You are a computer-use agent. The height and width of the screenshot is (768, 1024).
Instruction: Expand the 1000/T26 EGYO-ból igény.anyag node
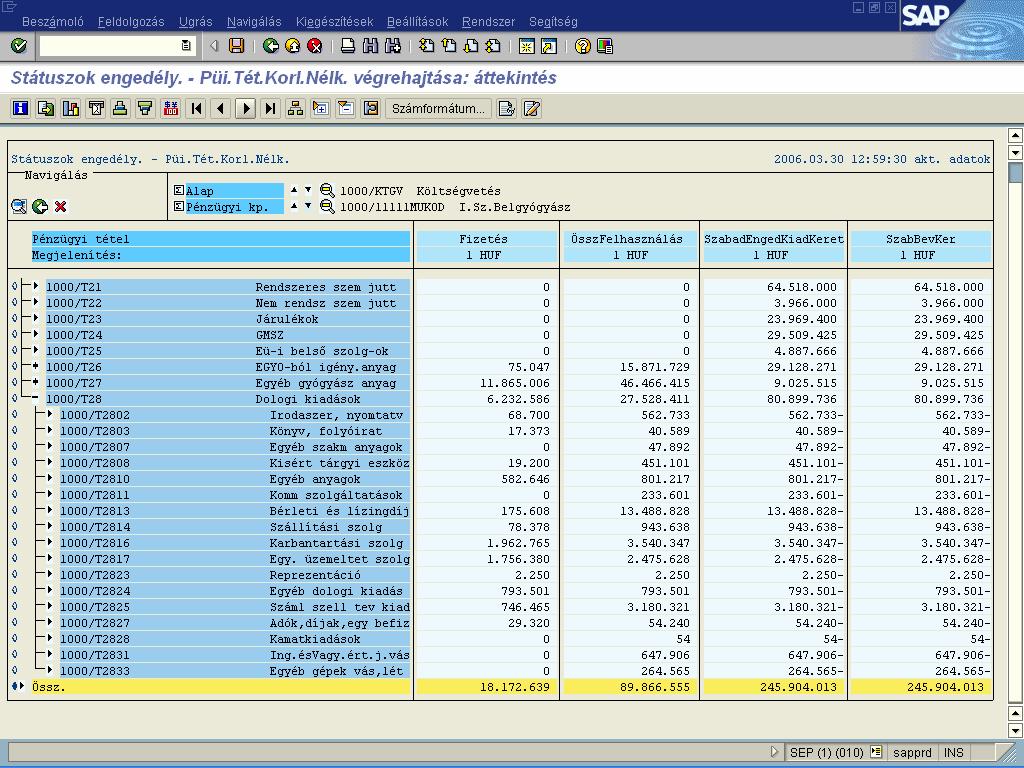tap(36, 366)
